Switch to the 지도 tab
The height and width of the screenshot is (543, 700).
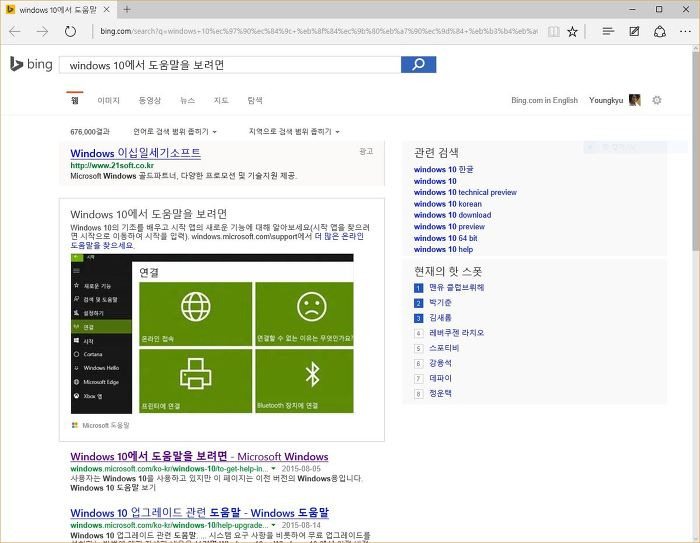(x=221, y=100)
